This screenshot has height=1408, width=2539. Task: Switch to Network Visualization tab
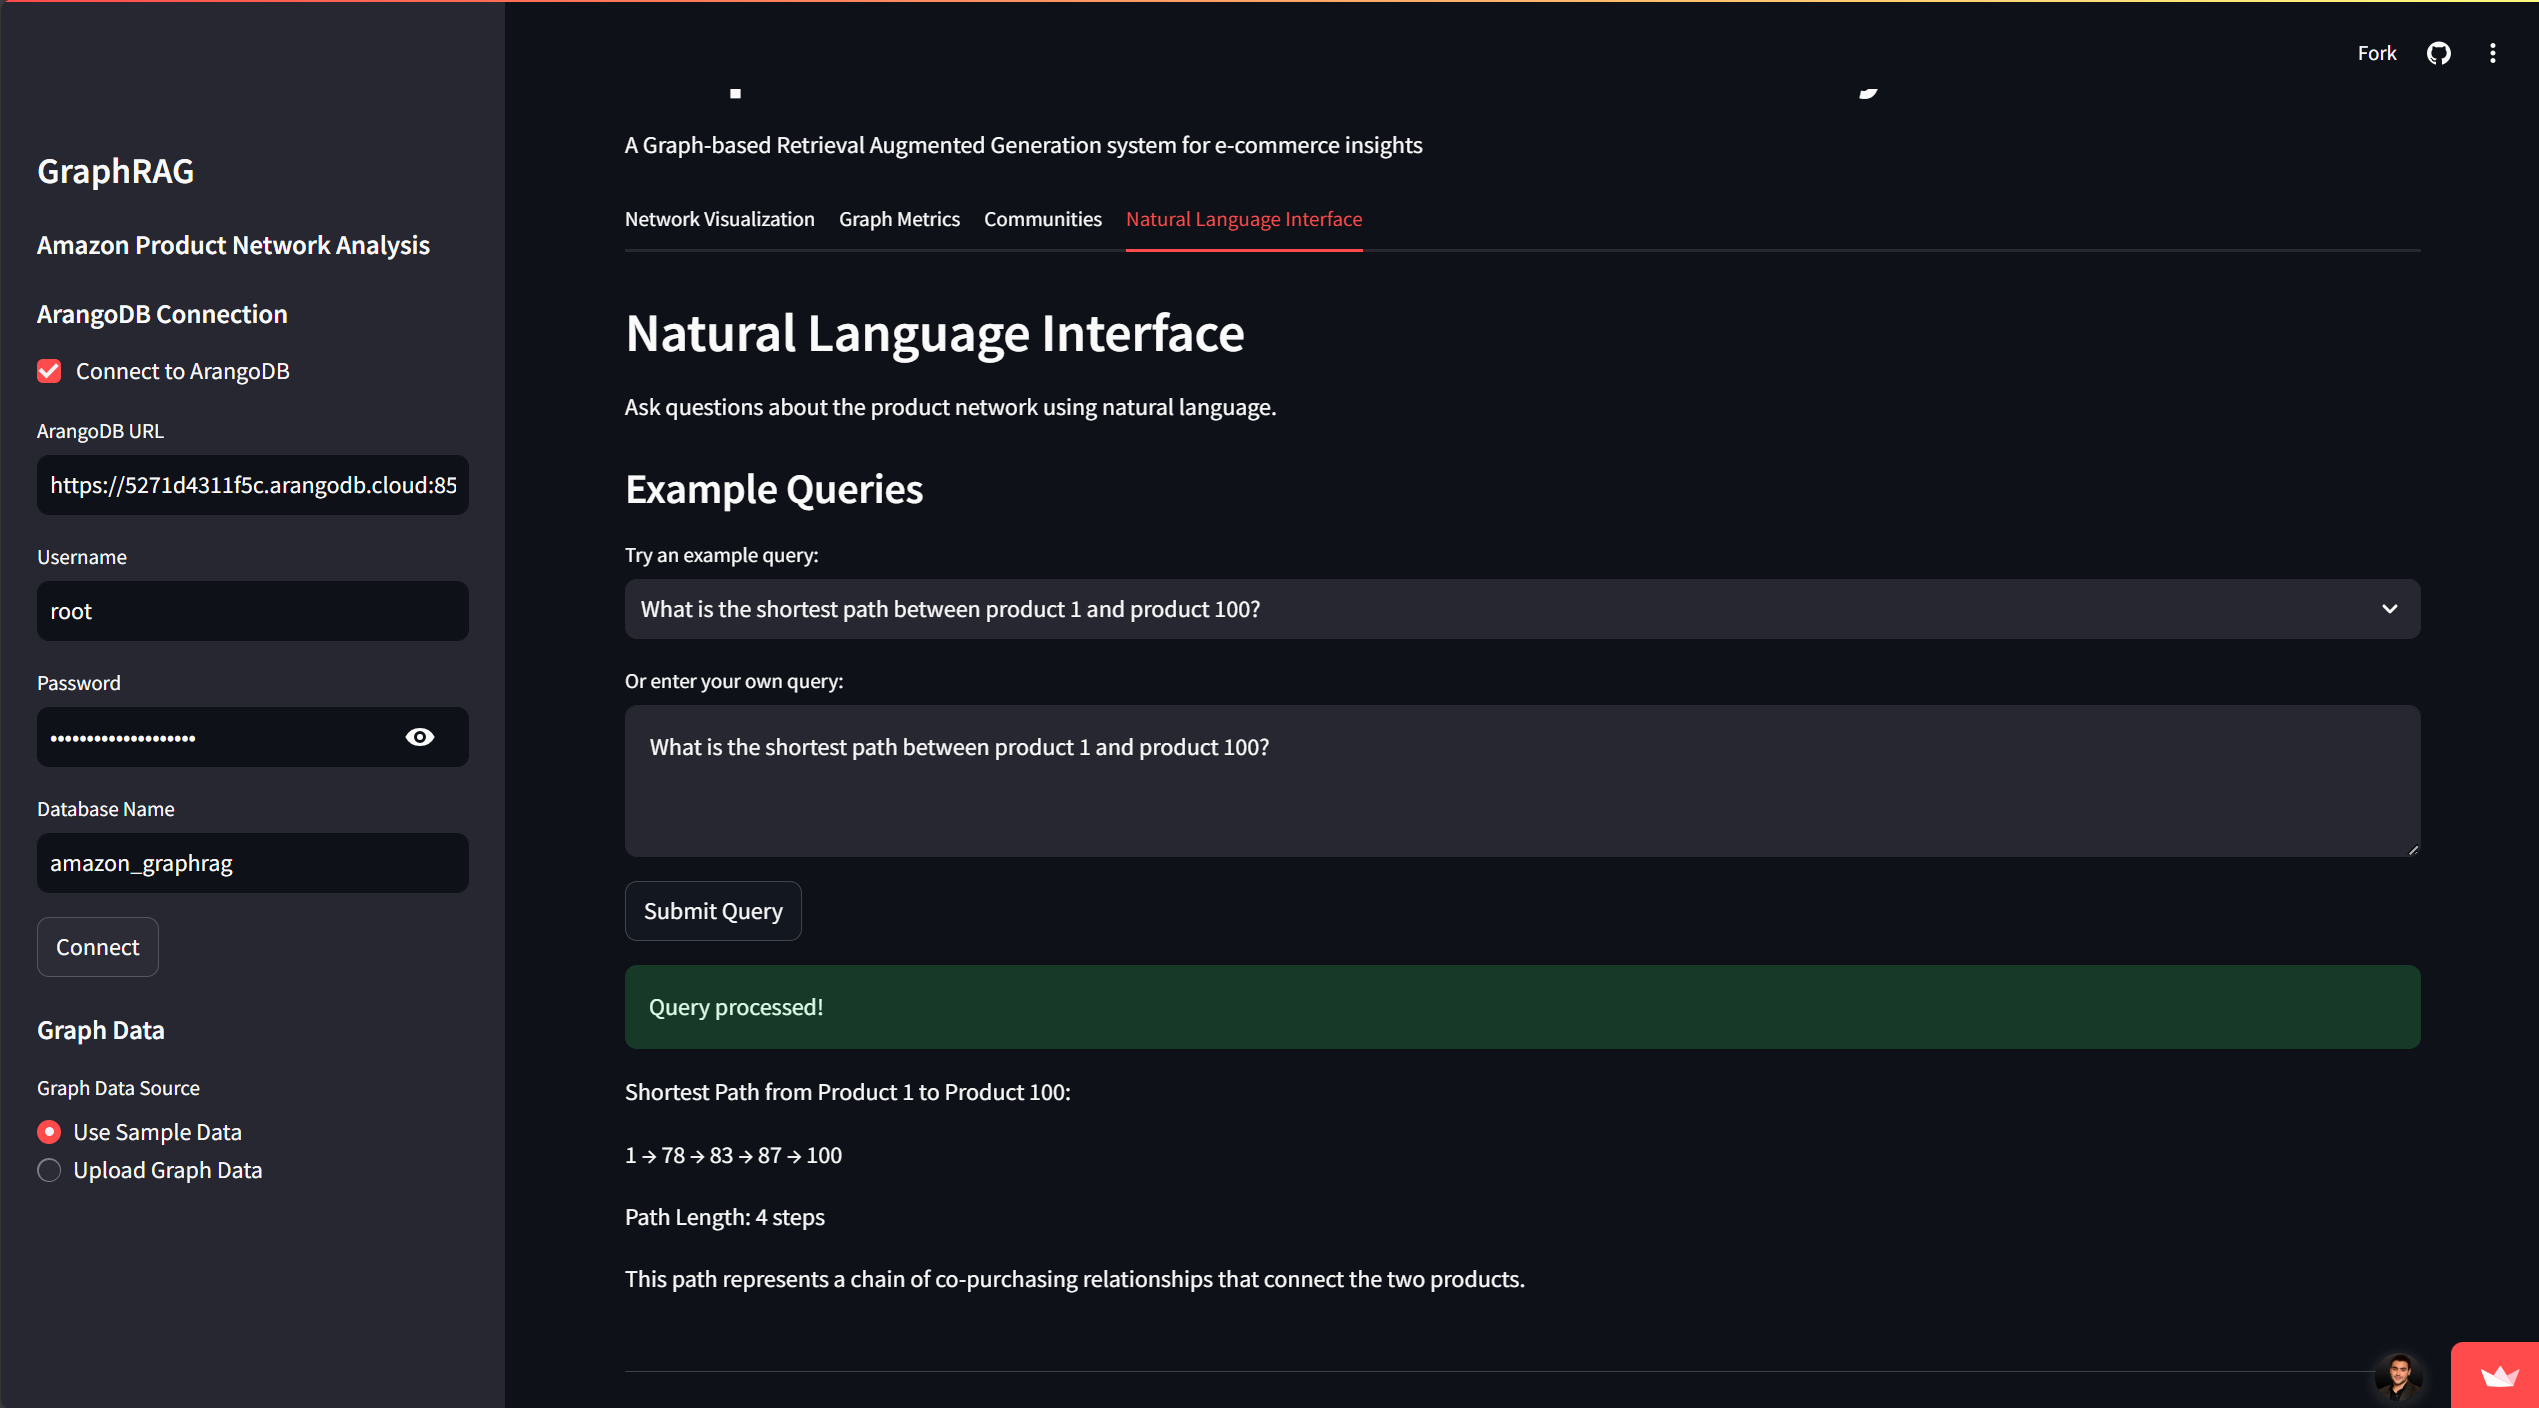point(719,219)
